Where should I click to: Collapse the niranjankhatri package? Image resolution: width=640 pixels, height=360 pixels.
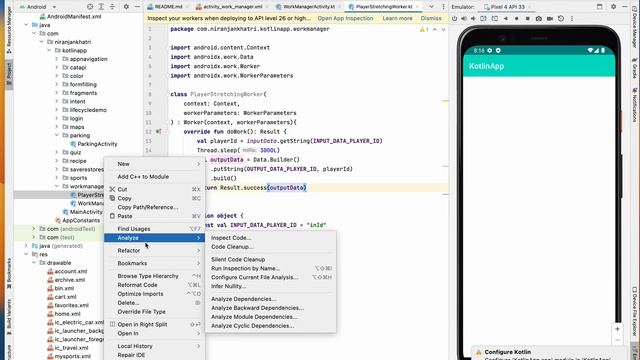pos(42,42)
